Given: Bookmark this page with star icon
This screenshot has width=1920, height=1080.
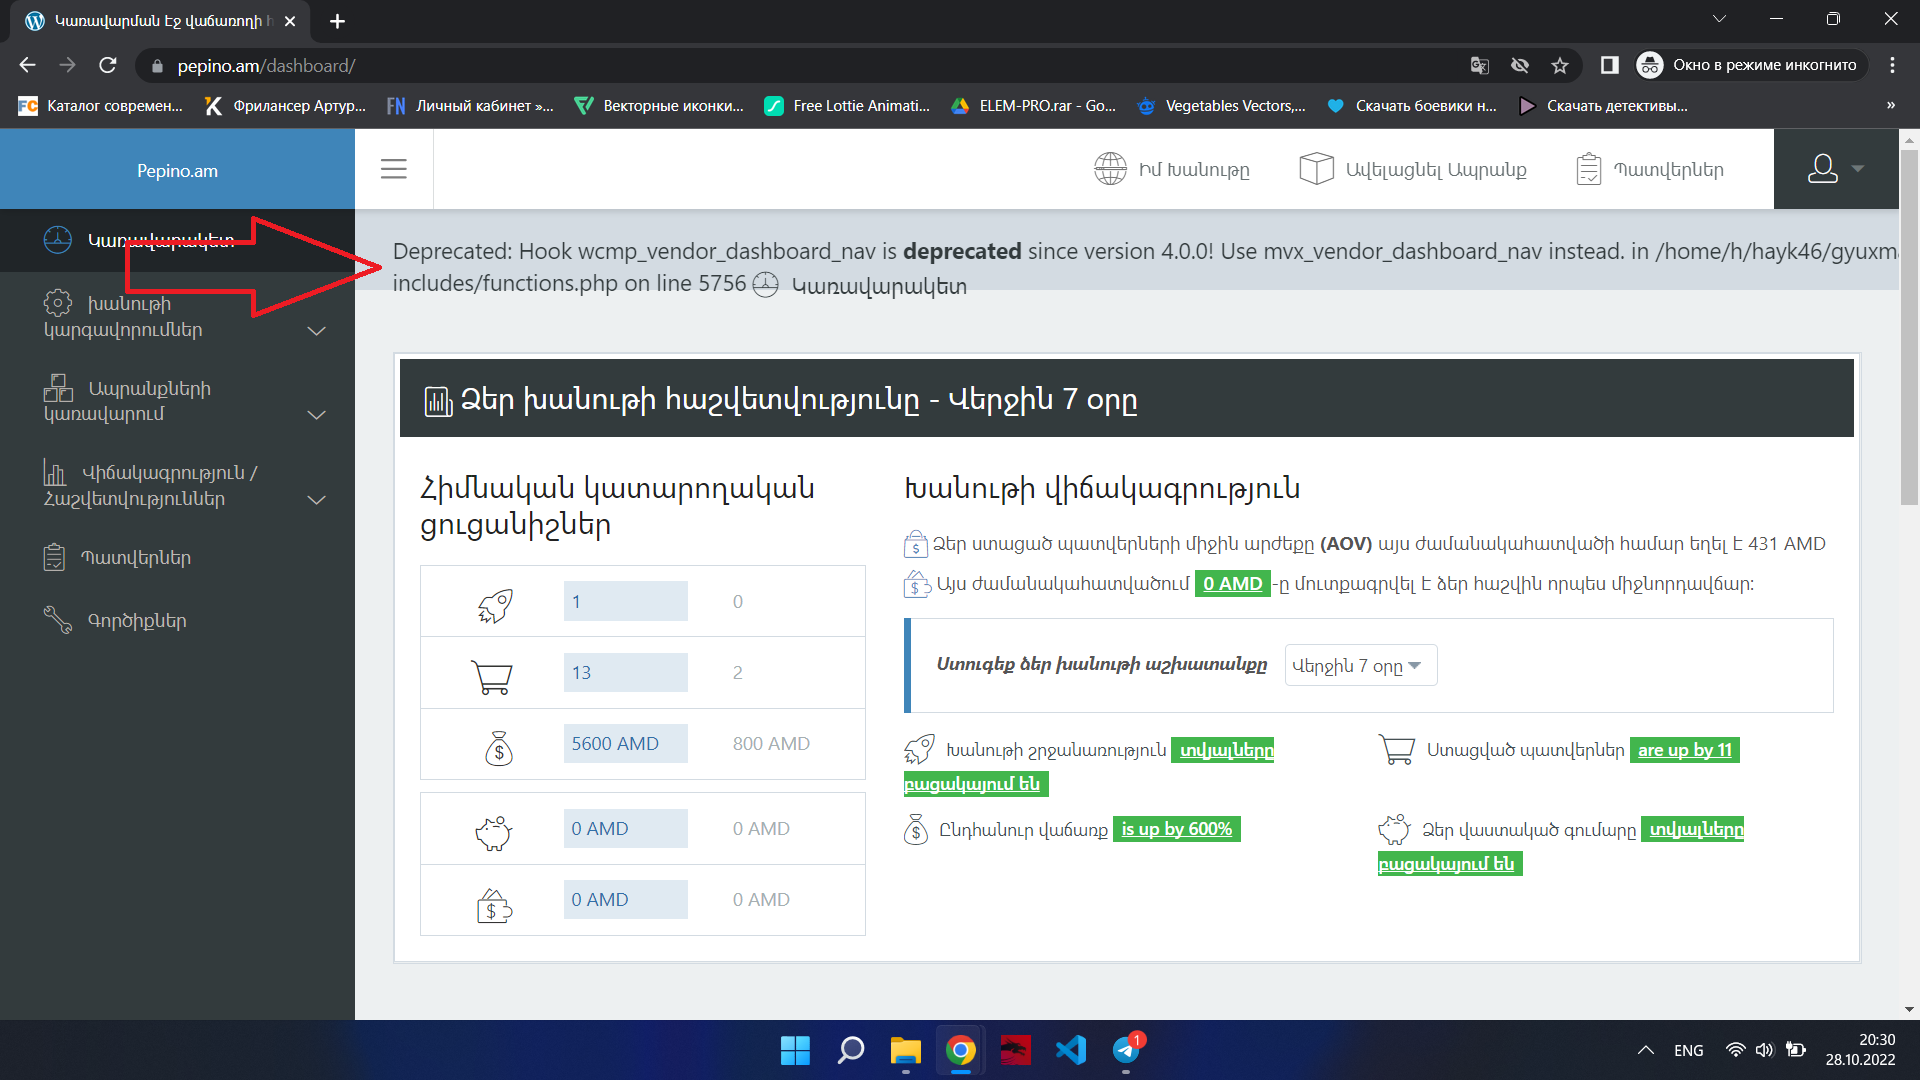Looking at the screenshot, I should click(1559, 66).
